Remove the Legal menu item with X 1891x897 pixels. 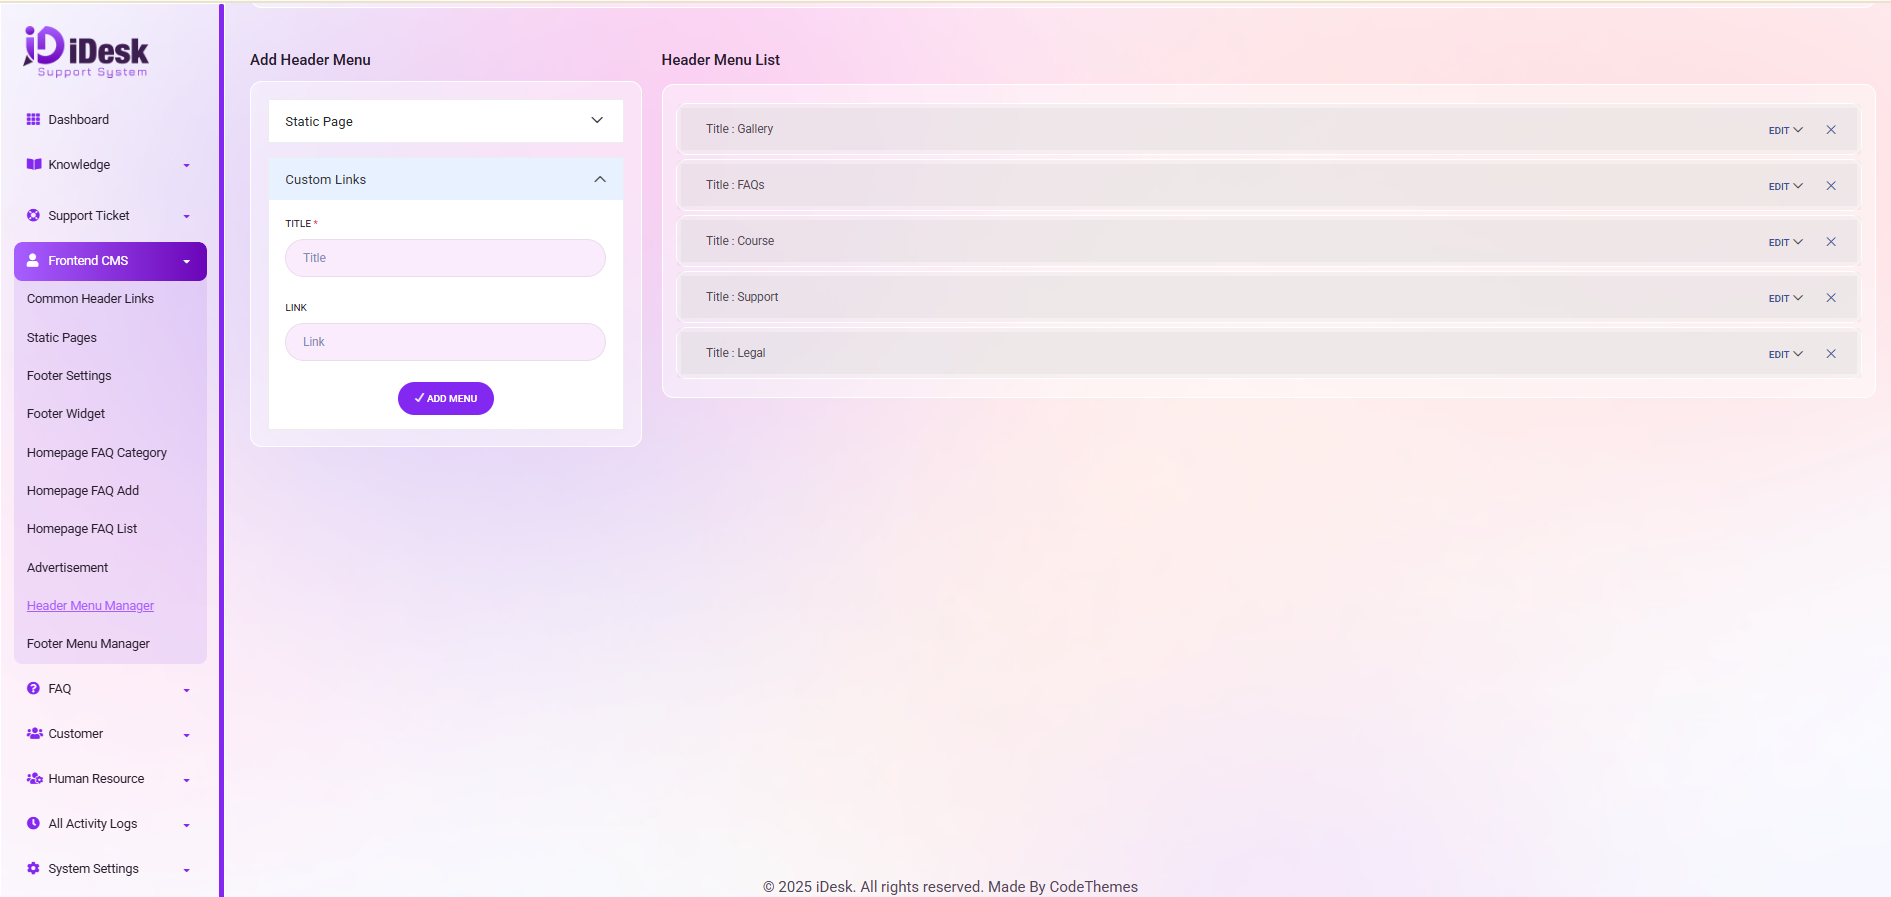pos(1831,354)
